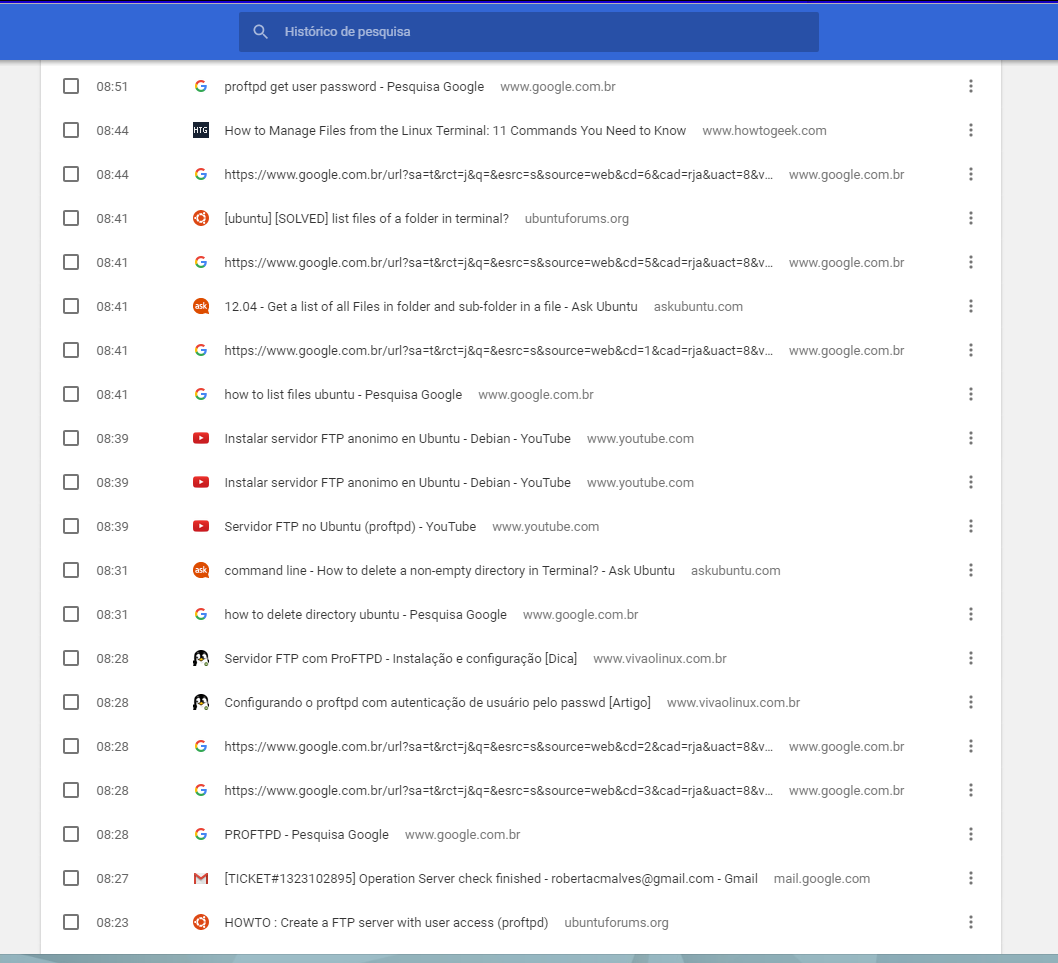The image size is (1058, 963).
Task: Open Configurando o proftpd com autenticação link
Action: [x=437, y=703]
